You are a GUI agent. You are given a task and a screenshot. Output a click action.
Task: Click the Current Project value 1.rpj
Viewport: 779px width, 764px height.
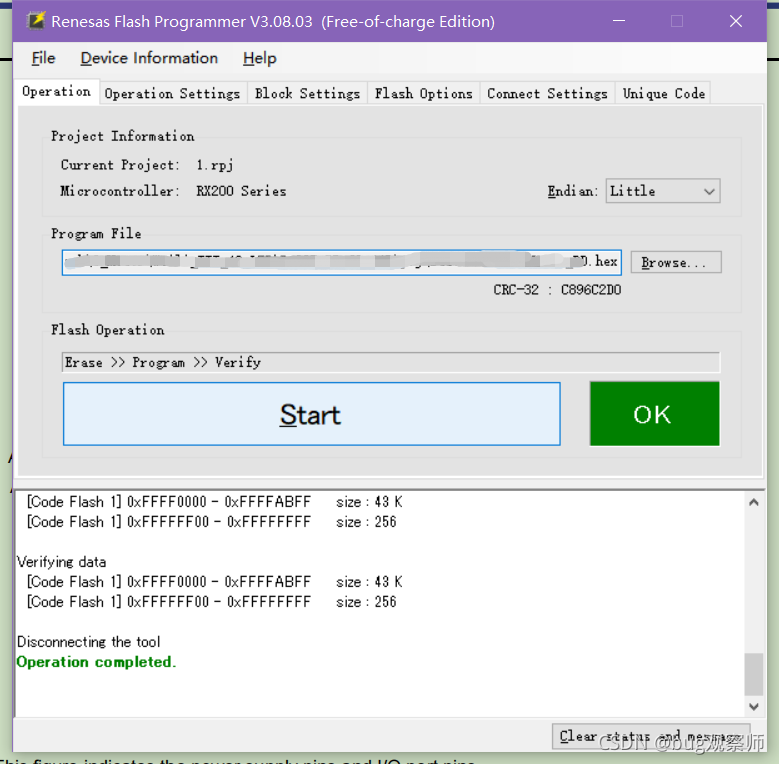coord(215,165)
